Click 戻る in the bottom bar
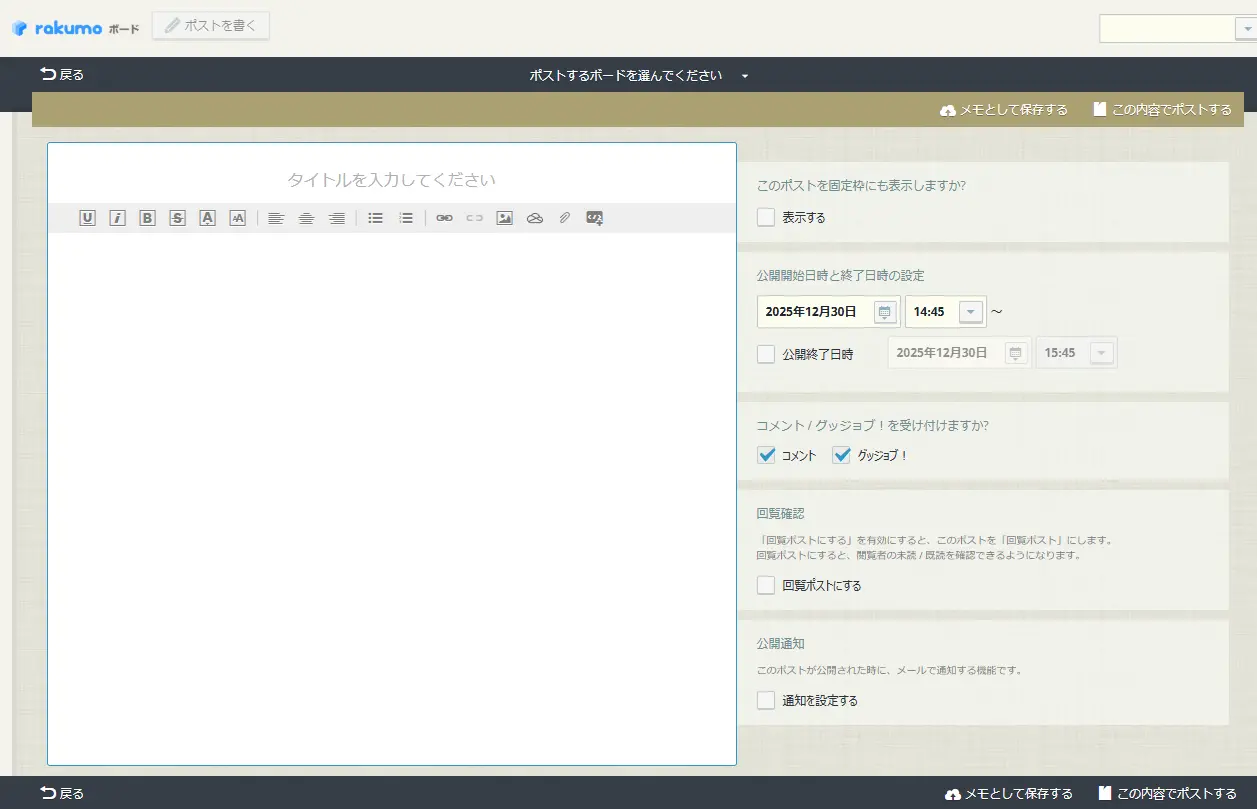1257x809 pixels. (62, 793)
